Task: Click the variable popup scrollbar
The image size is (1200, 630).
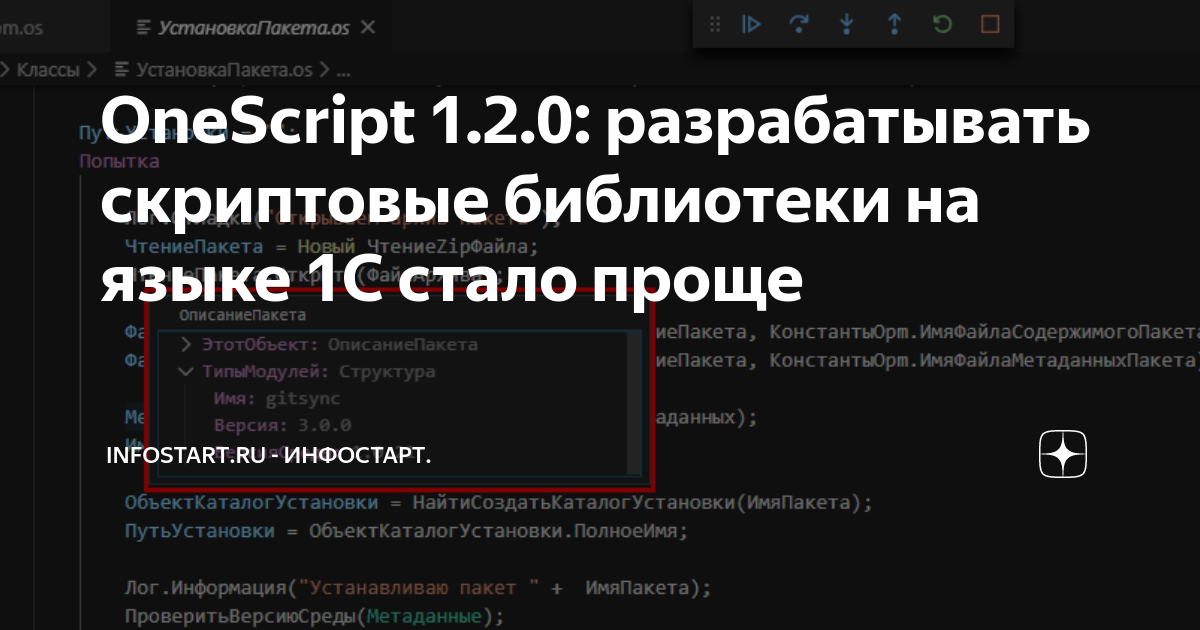Action: (634, 400)
